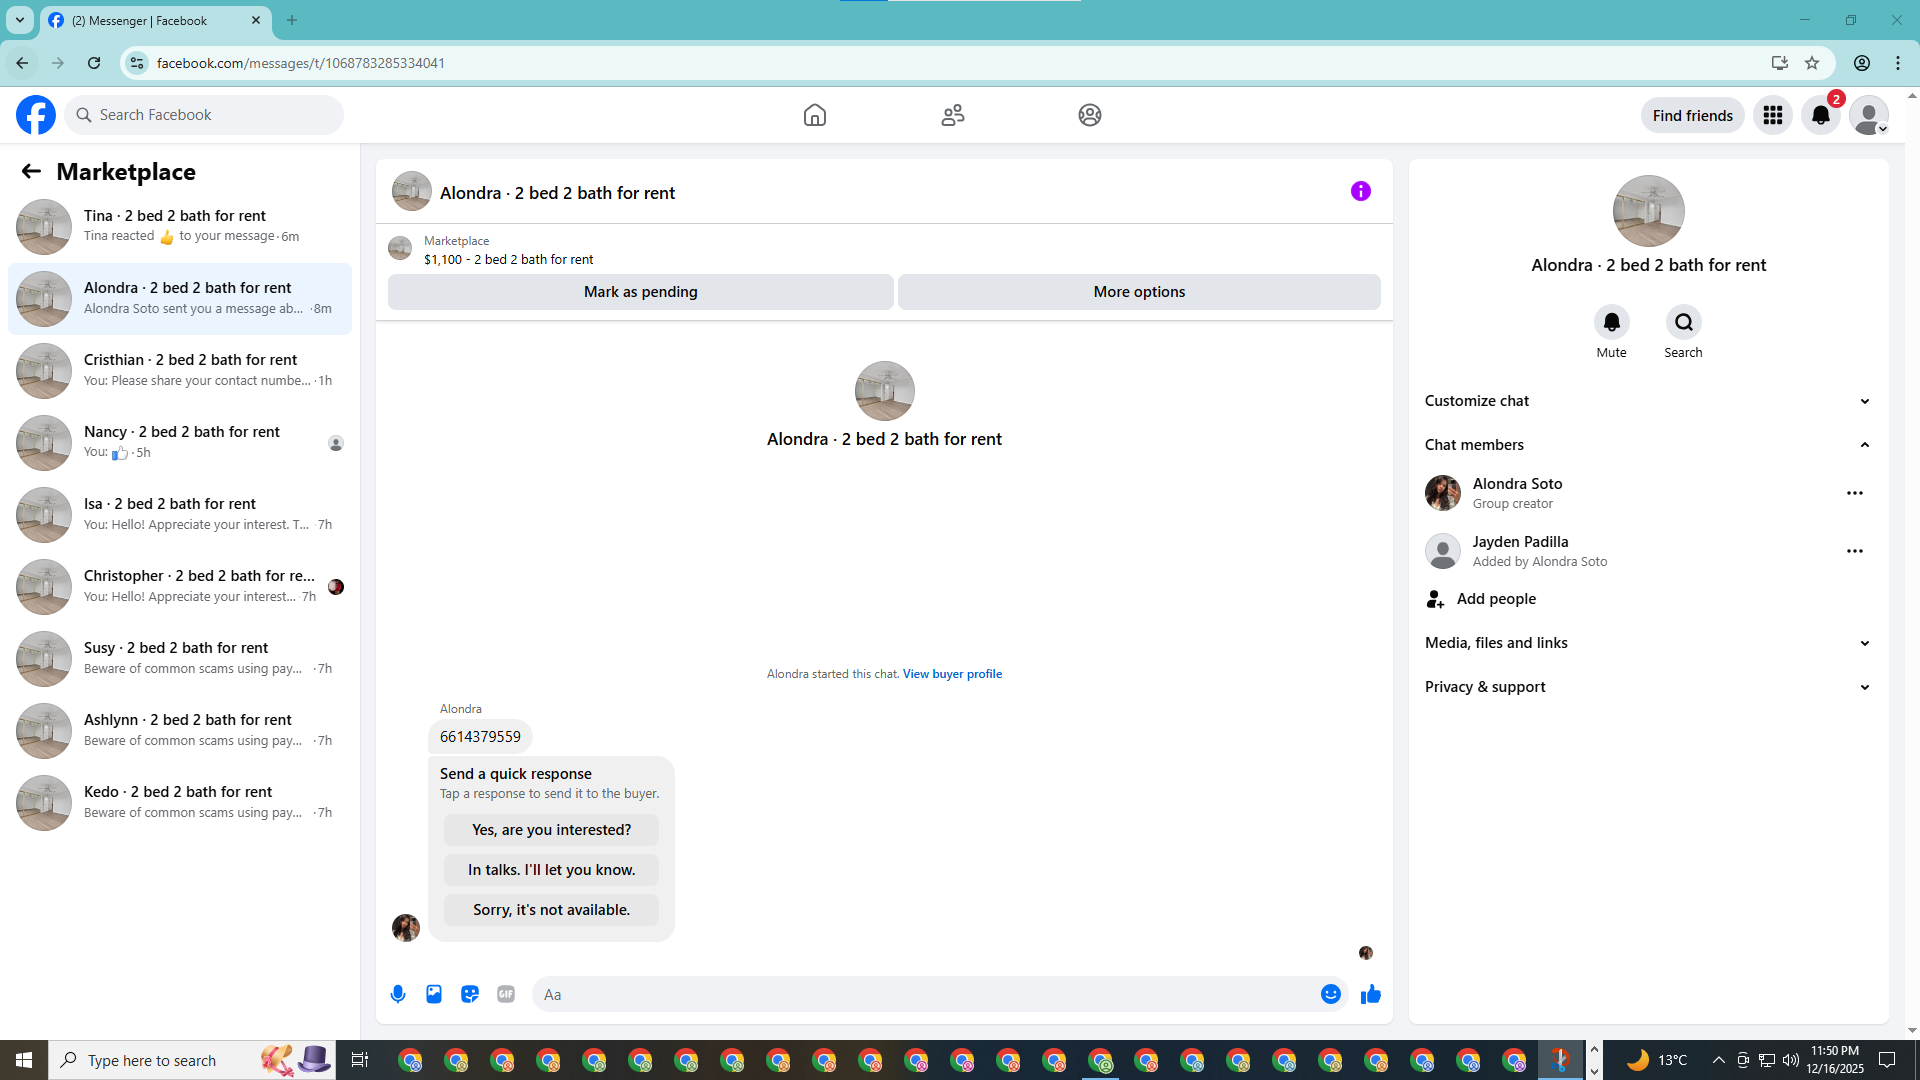Open the $1,100 Marketplace listing link
Screen dimensions: 1920x1080
[x=508, y=259]
